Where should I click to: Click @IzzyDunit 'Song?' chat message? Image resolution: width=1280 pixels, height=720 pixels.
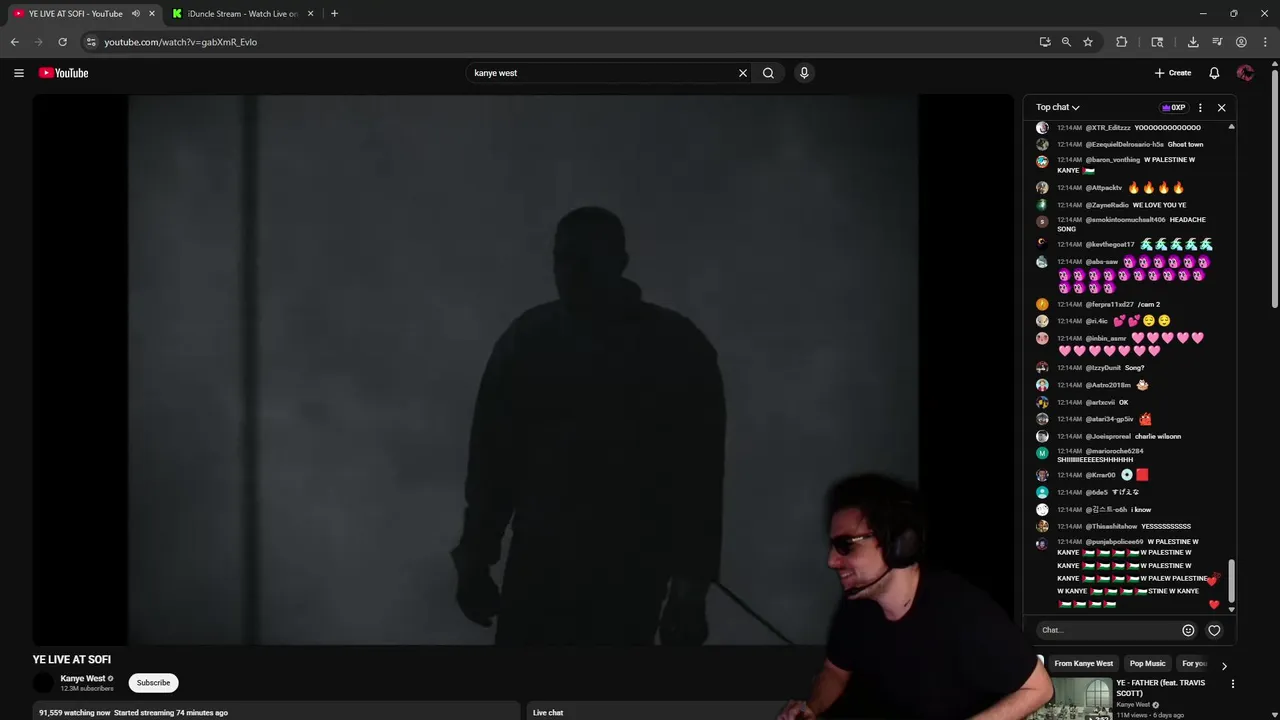[1134, 368]
